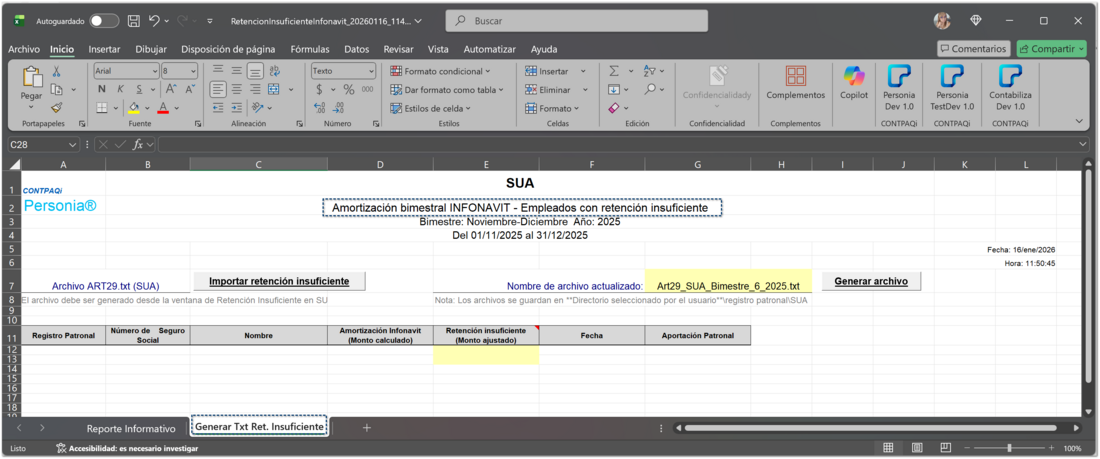The image size is (1100, 459).
Task: Click the AutoSum sigma icon
Action: [613, 71]
